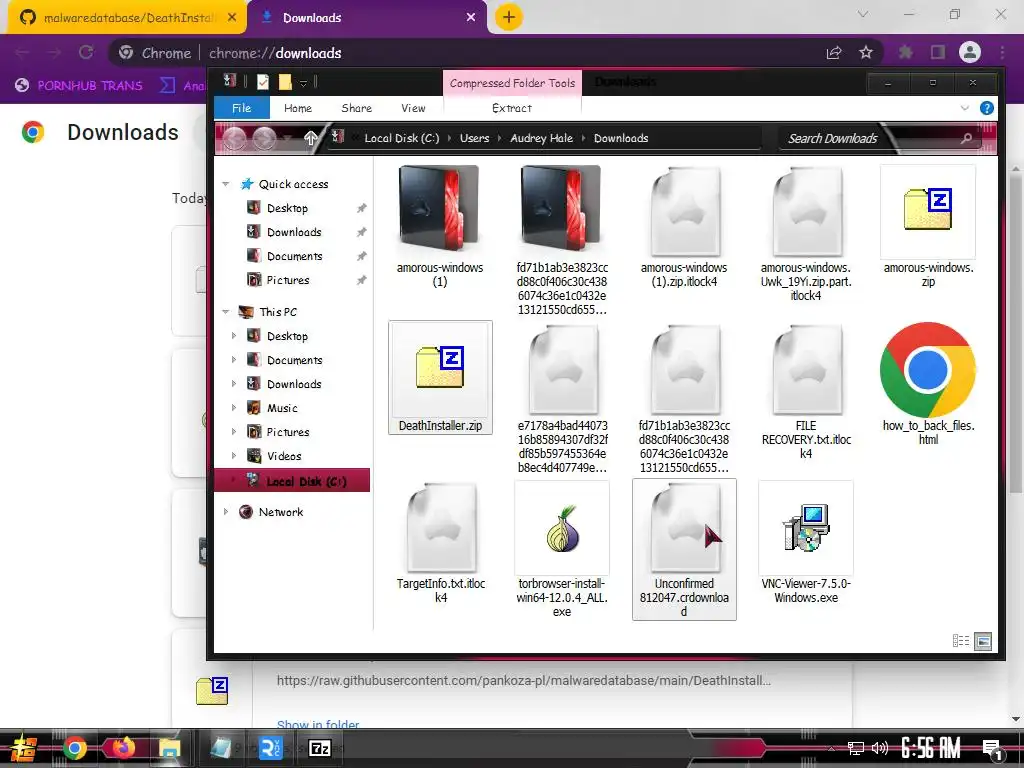The height and width of the screenshot is (768, 1024).
Task: Open Chrome extensions puzzle icon
Action: coord(905,52)
